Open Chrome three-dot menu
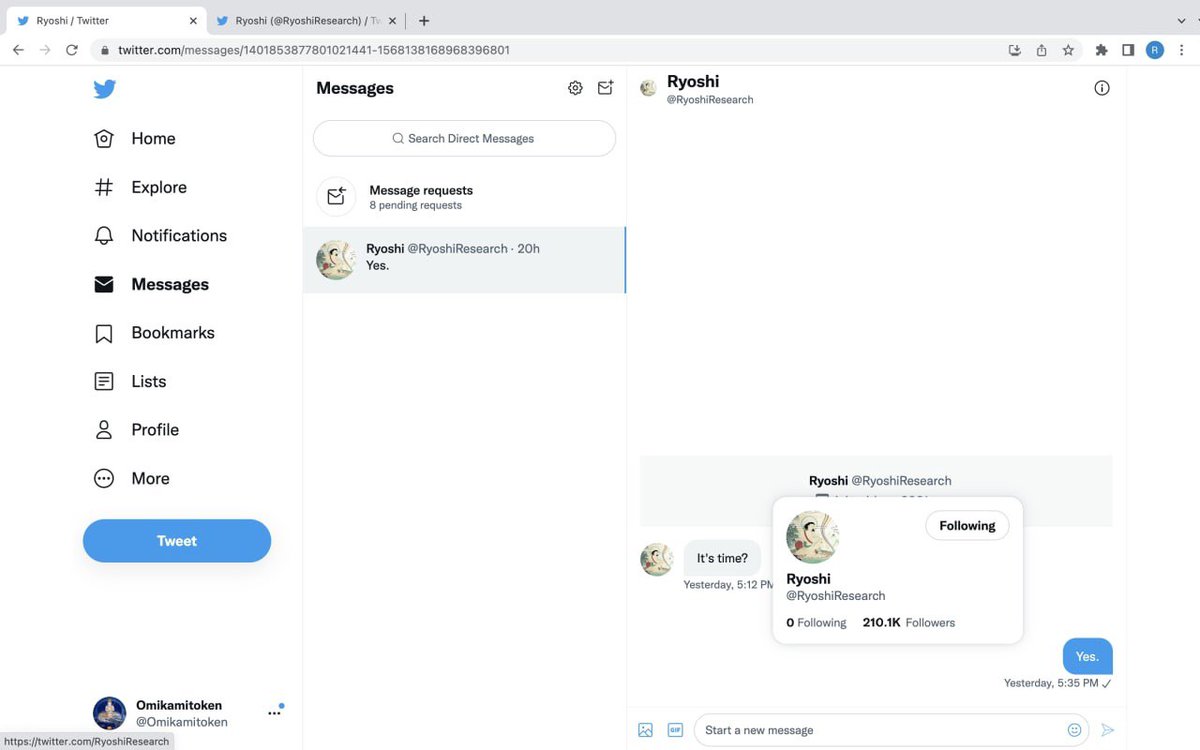Viewport: 1200px width, 750px height. point(1182,50)
